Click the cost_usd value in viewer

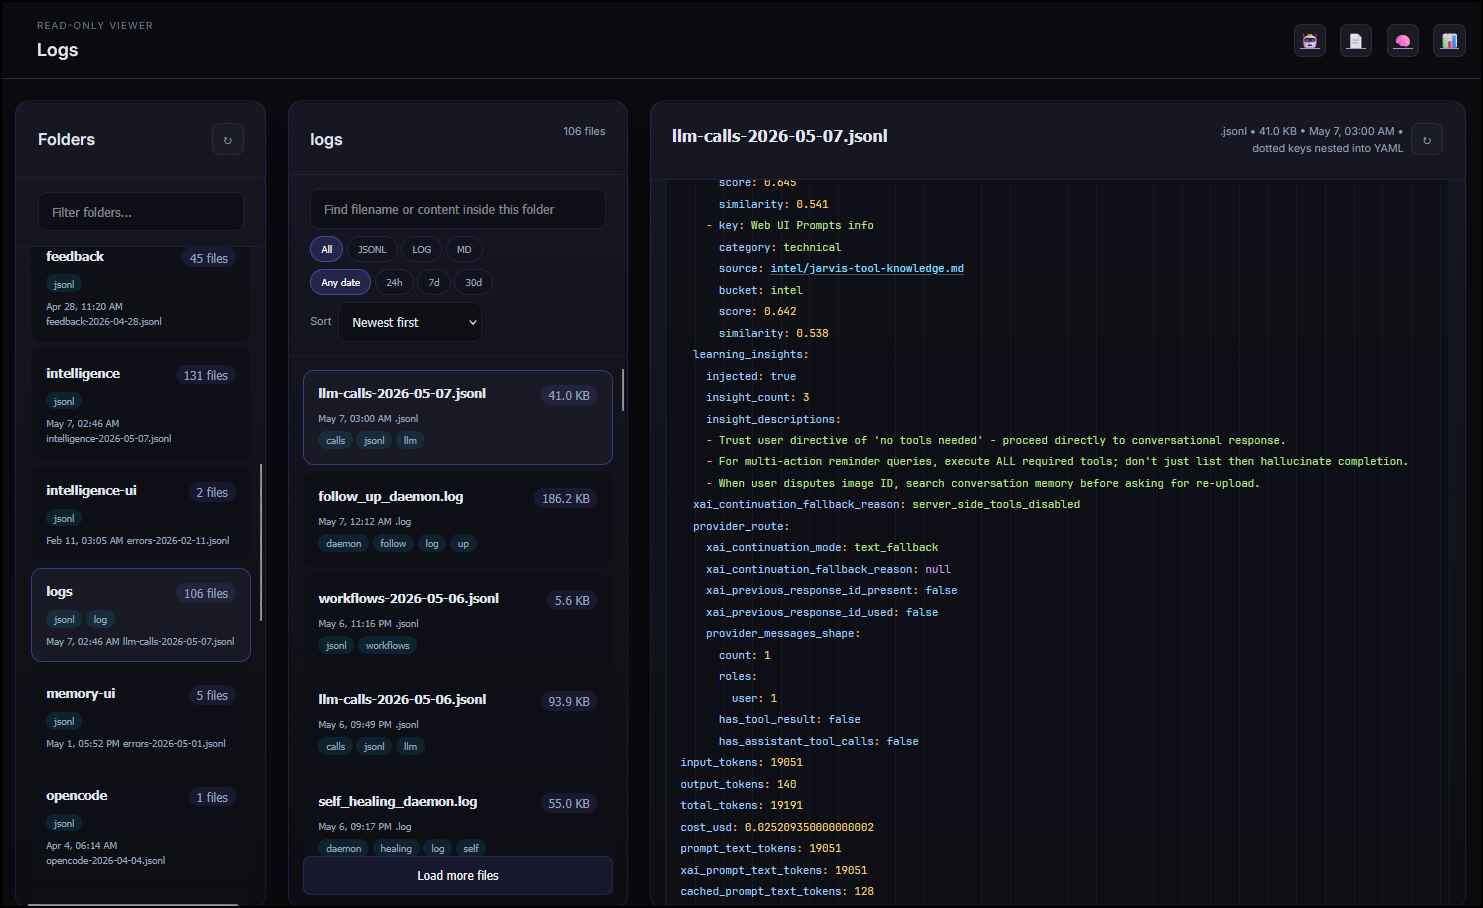(x=809, y=827)
